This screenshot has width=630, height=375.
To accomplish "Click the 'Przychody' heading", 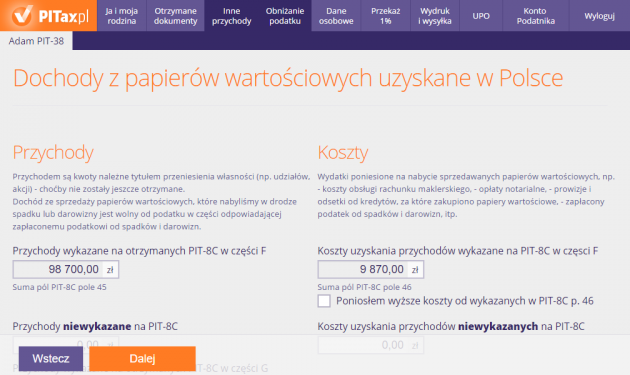I will 53,152.
